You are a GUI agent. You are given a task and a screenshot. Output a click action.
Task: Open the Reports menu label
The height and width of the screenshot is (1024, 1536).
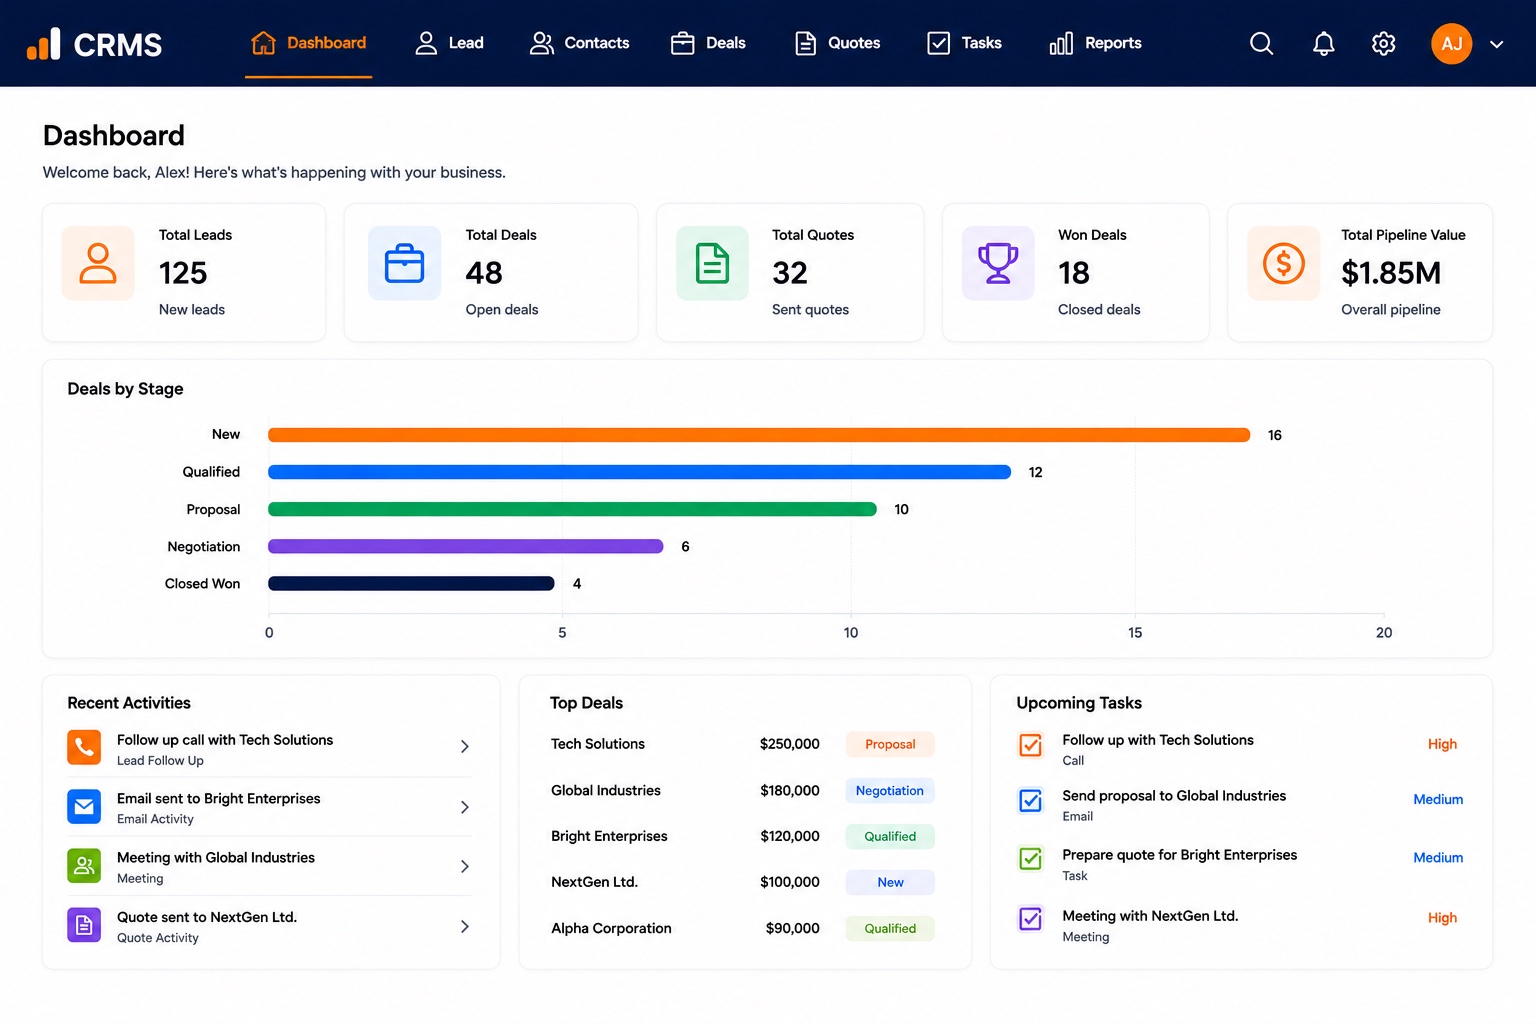pos(1113,43)
